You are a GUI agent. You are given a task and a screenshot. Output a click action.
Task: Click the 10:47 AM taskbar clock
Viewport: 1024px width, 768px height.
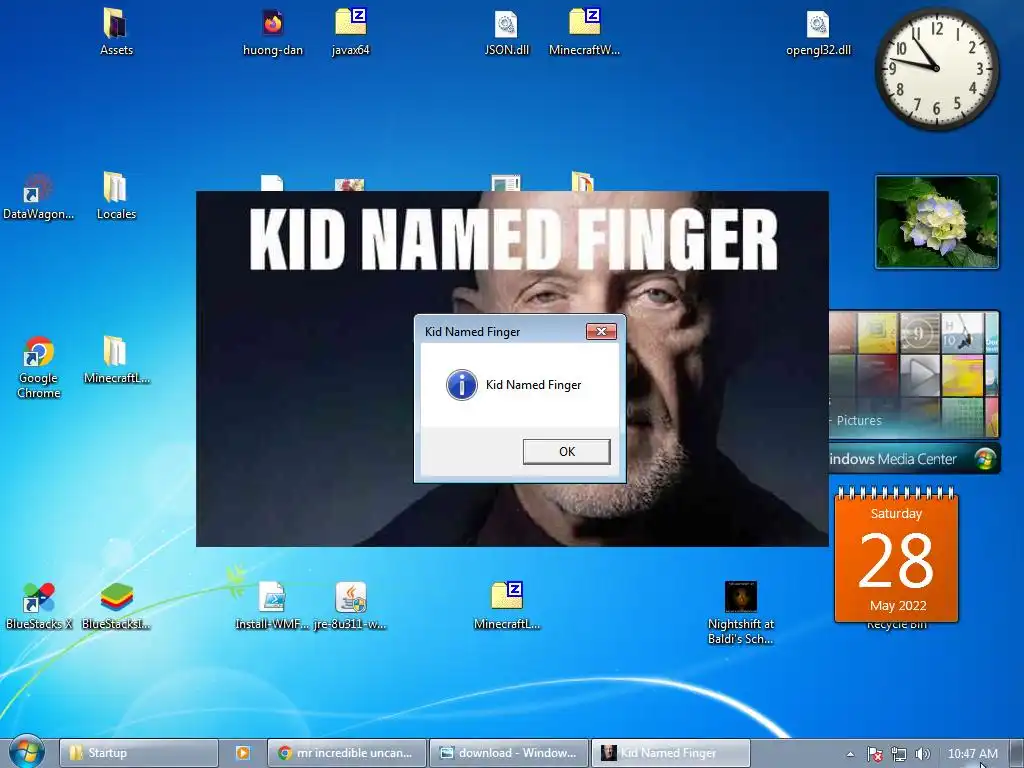pyautogui.click(x=972, y=754)
